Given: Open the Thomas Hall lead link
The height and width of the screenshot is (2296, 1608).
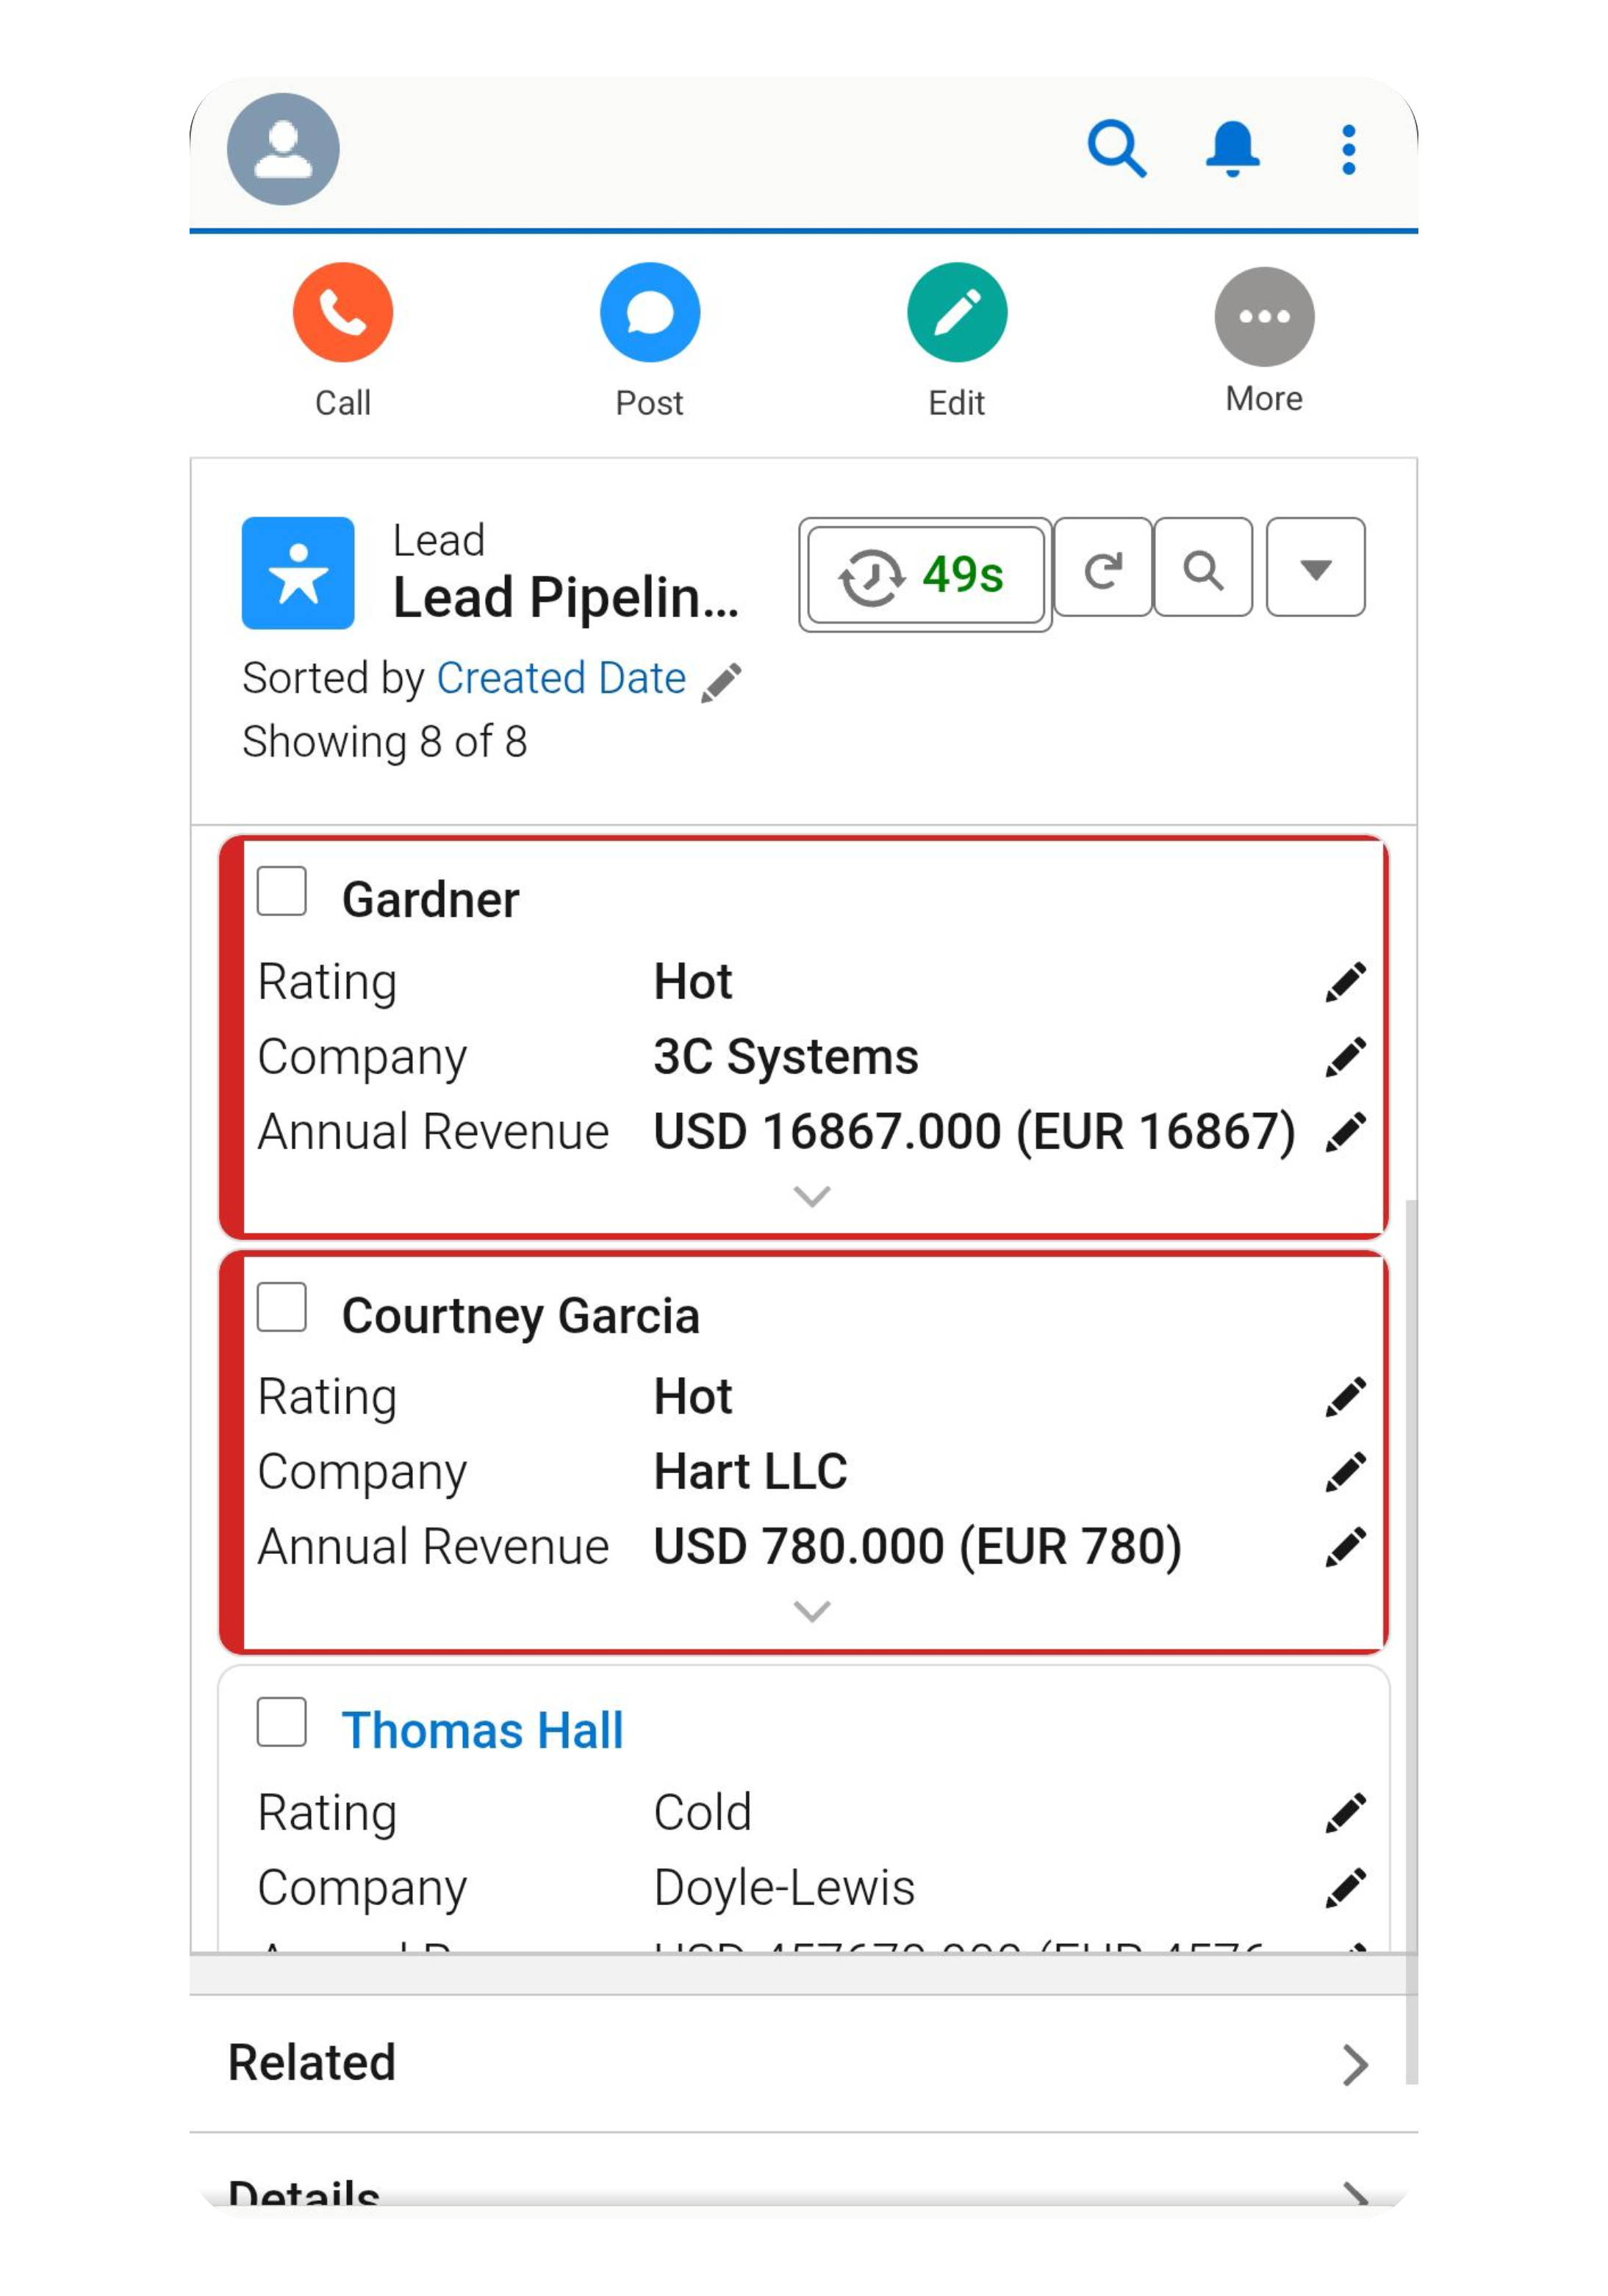Looking at the screenshot, I should (482, 1730).
